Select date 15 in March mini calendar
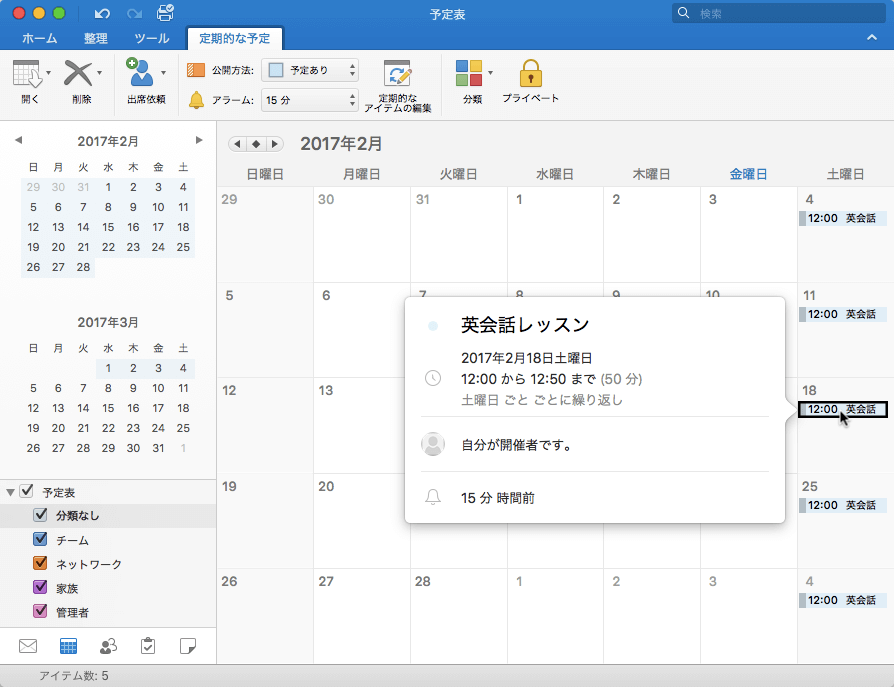The image size is (894, 687). [108, 408]
